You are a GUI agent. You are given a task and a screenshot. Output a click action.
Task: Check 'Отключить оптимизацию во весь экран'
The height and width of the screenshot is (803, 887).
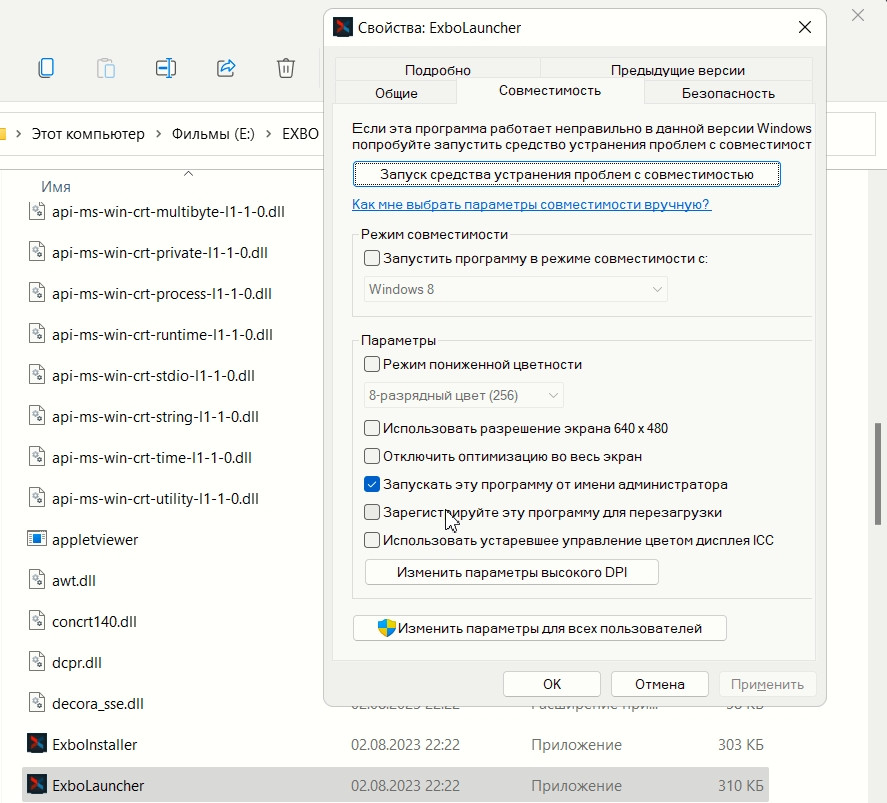coord(372,456)
